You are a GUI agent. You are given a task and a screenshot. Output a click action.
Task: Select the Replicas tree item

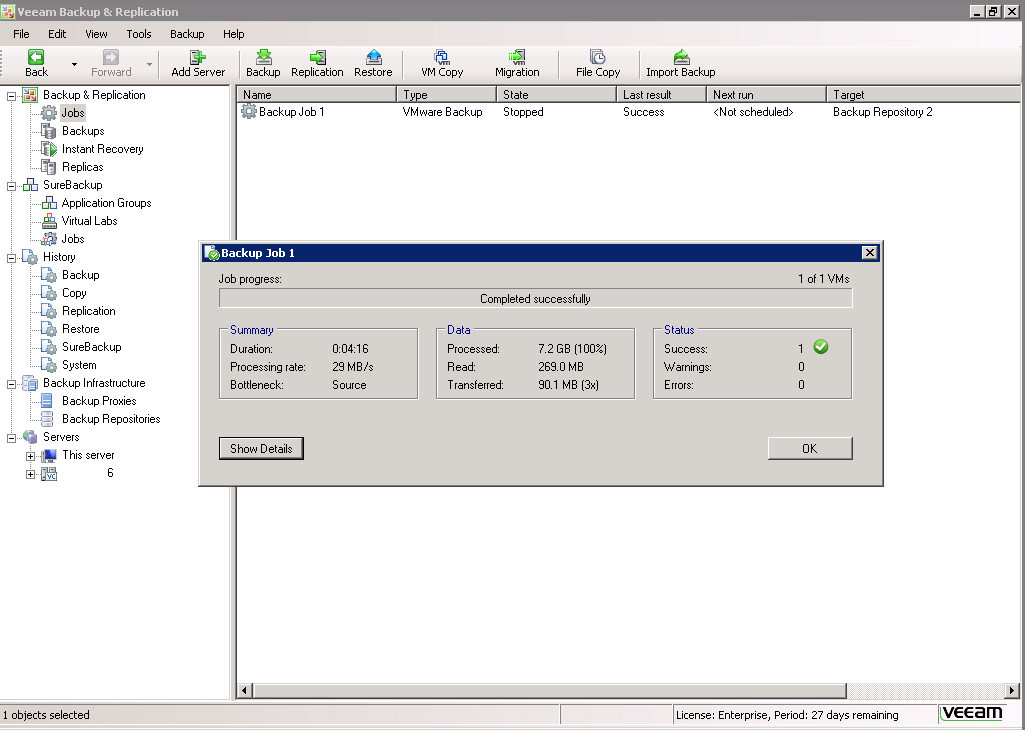coord(82,167)
